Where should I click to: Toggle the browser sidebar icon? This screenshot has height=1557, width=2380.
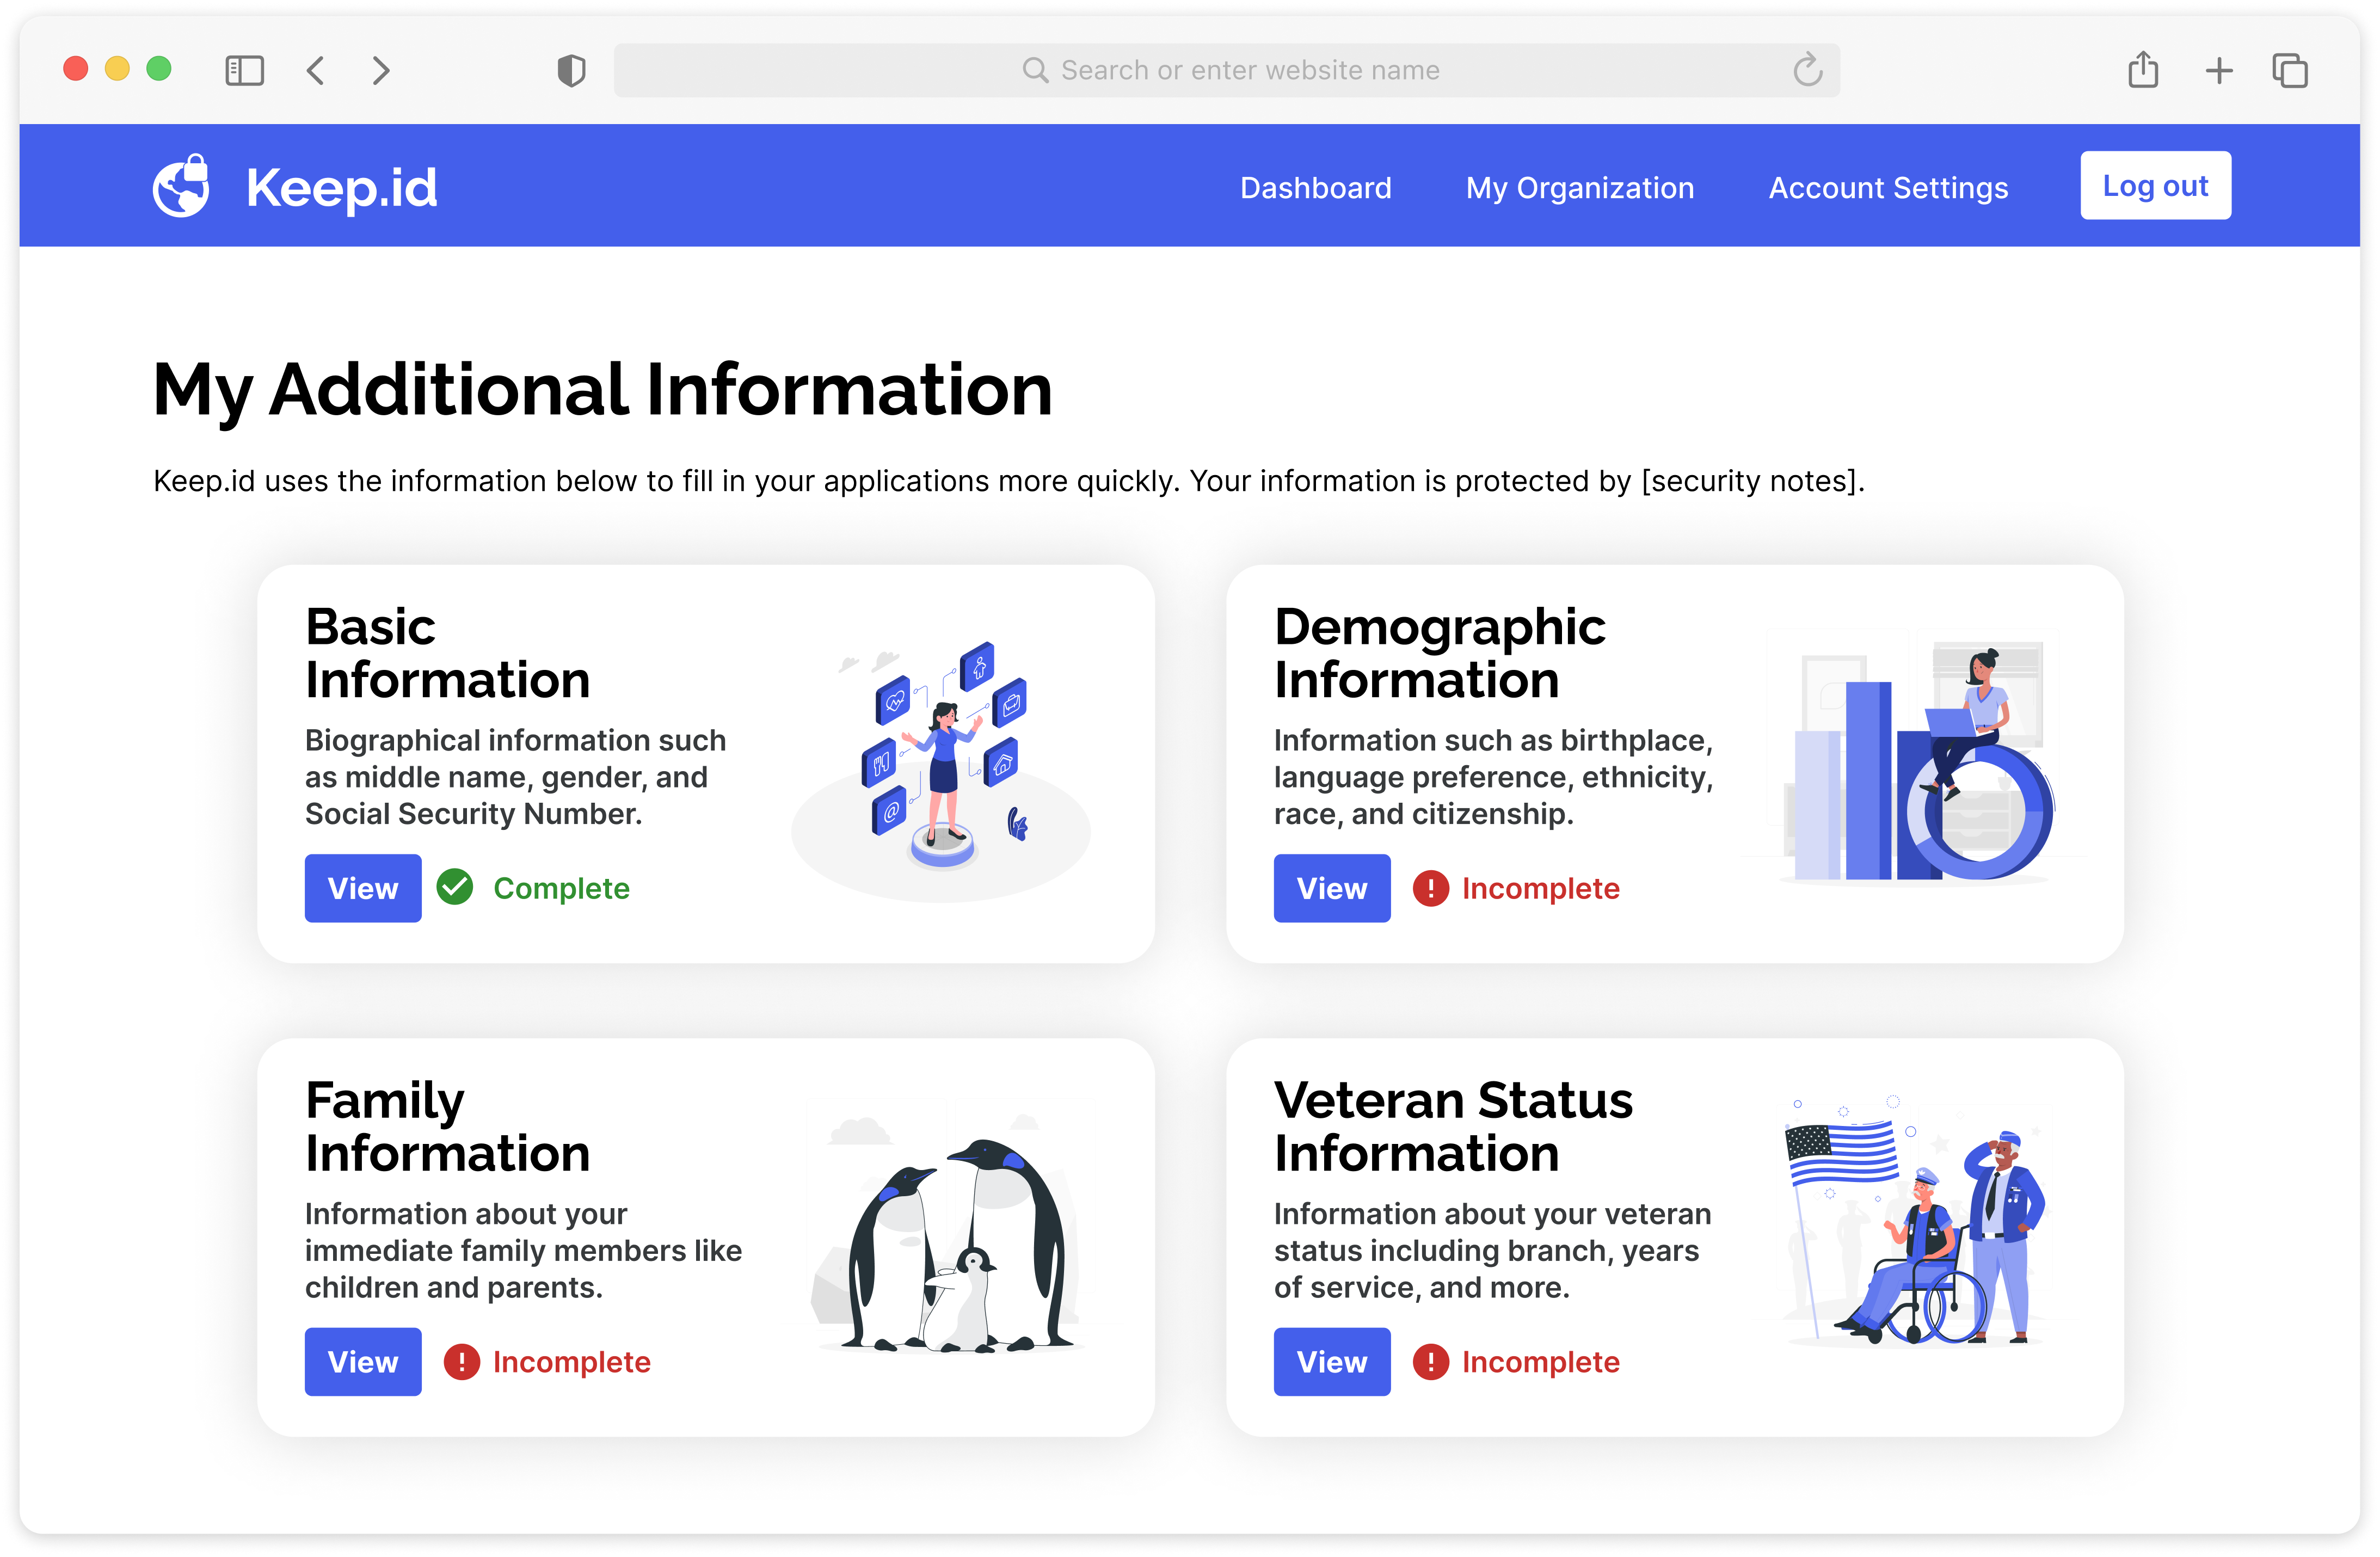click(244, 70)
